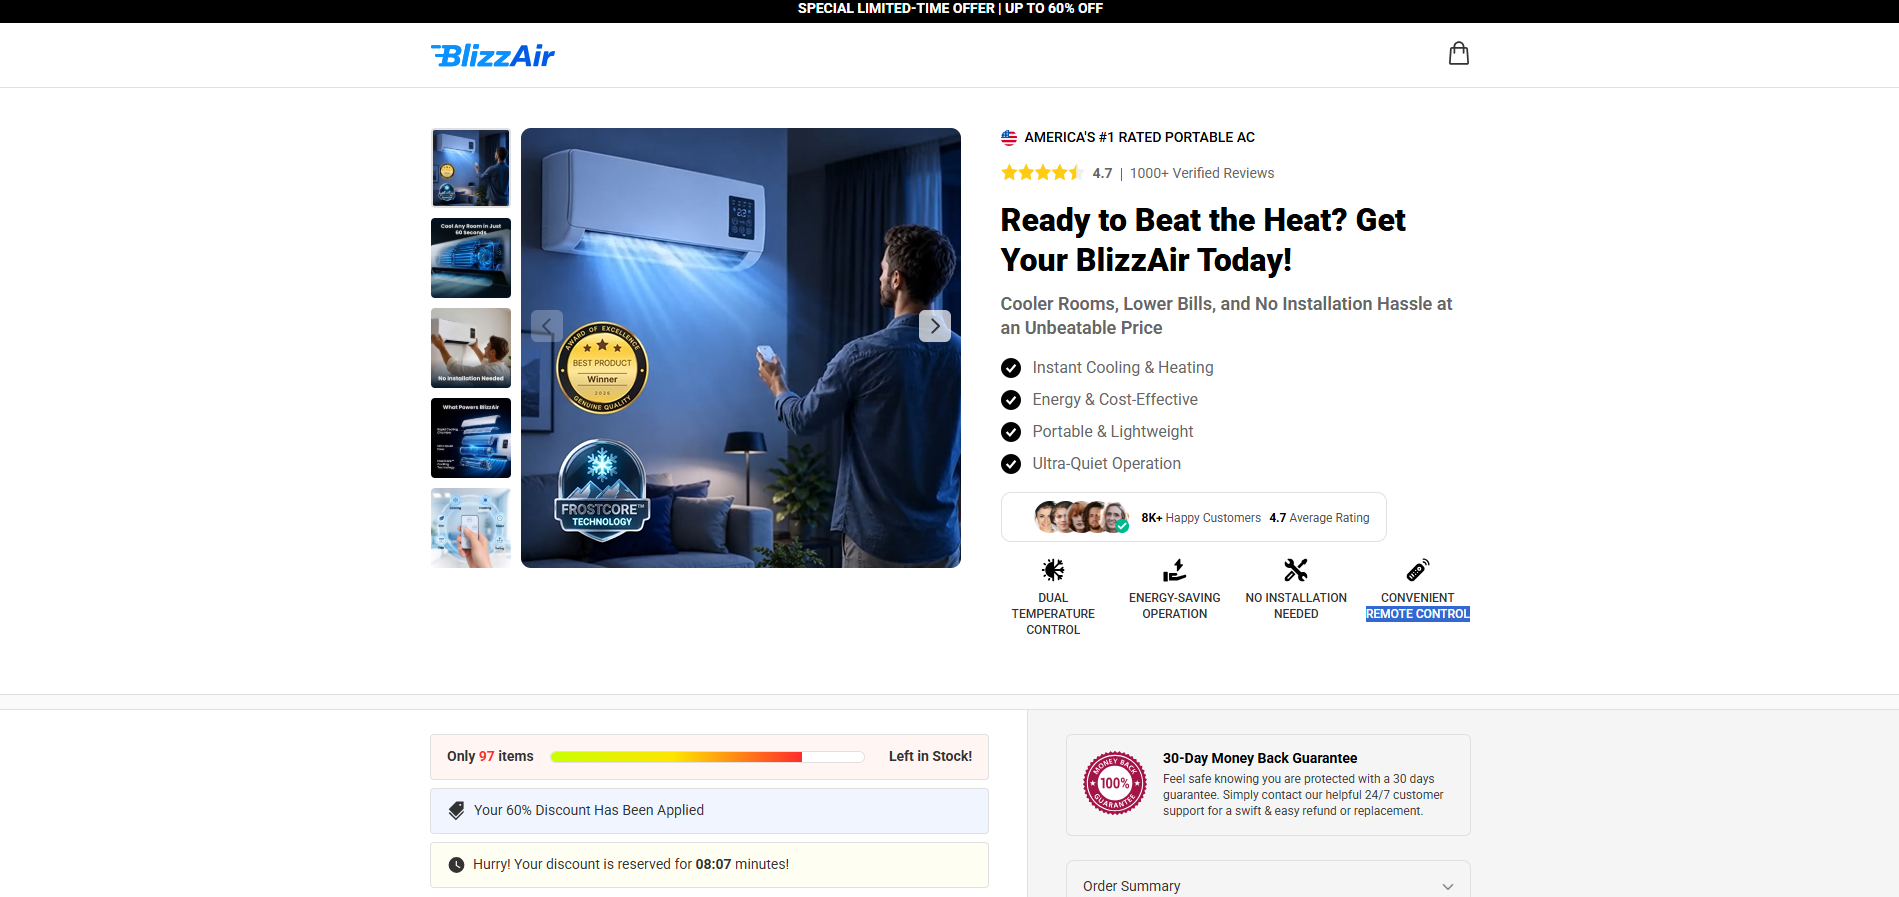Screen dimensions: 1899x897
Task: Click the happy customers avatar group
Action: (1082, 517)
